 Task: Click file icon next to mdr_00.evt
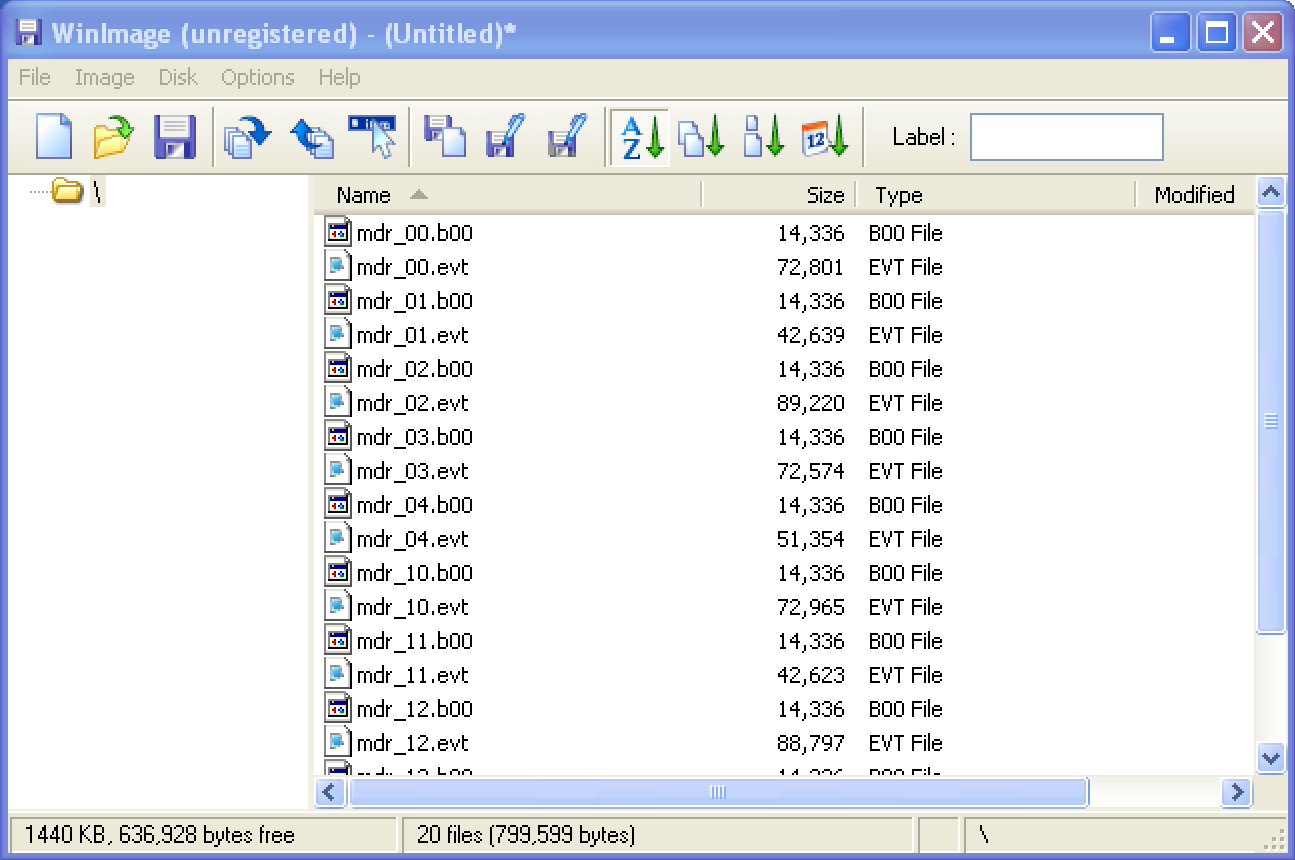pyautogui.click(x=339, y=266)
